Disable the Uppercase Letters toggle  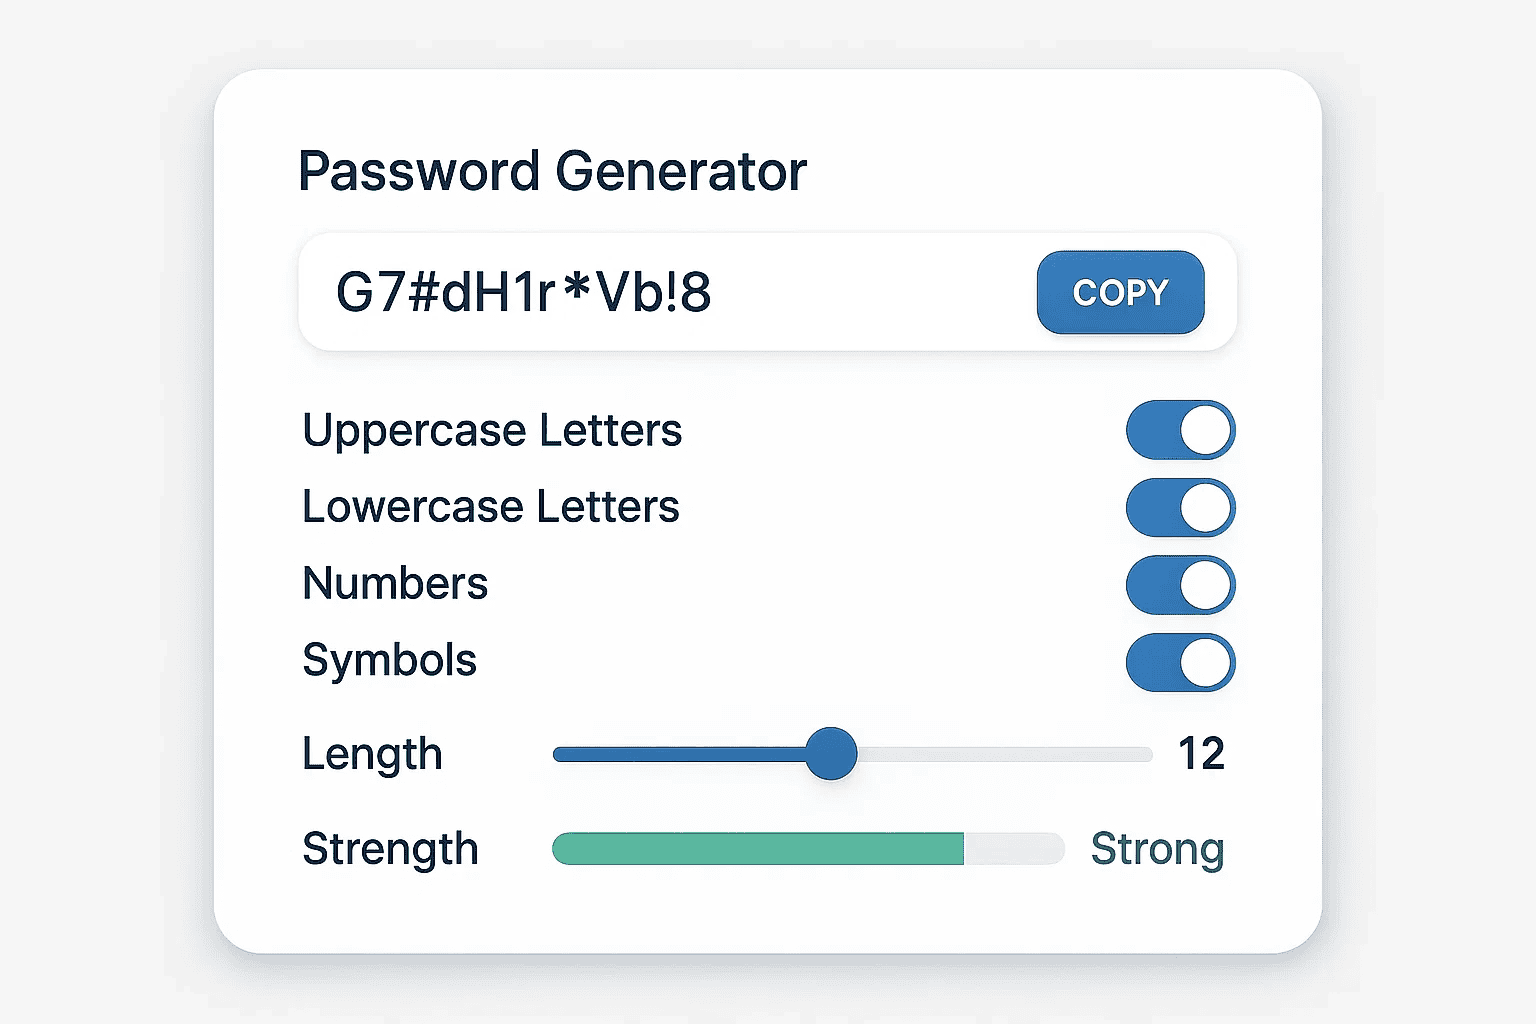(x=1180, y=431)
